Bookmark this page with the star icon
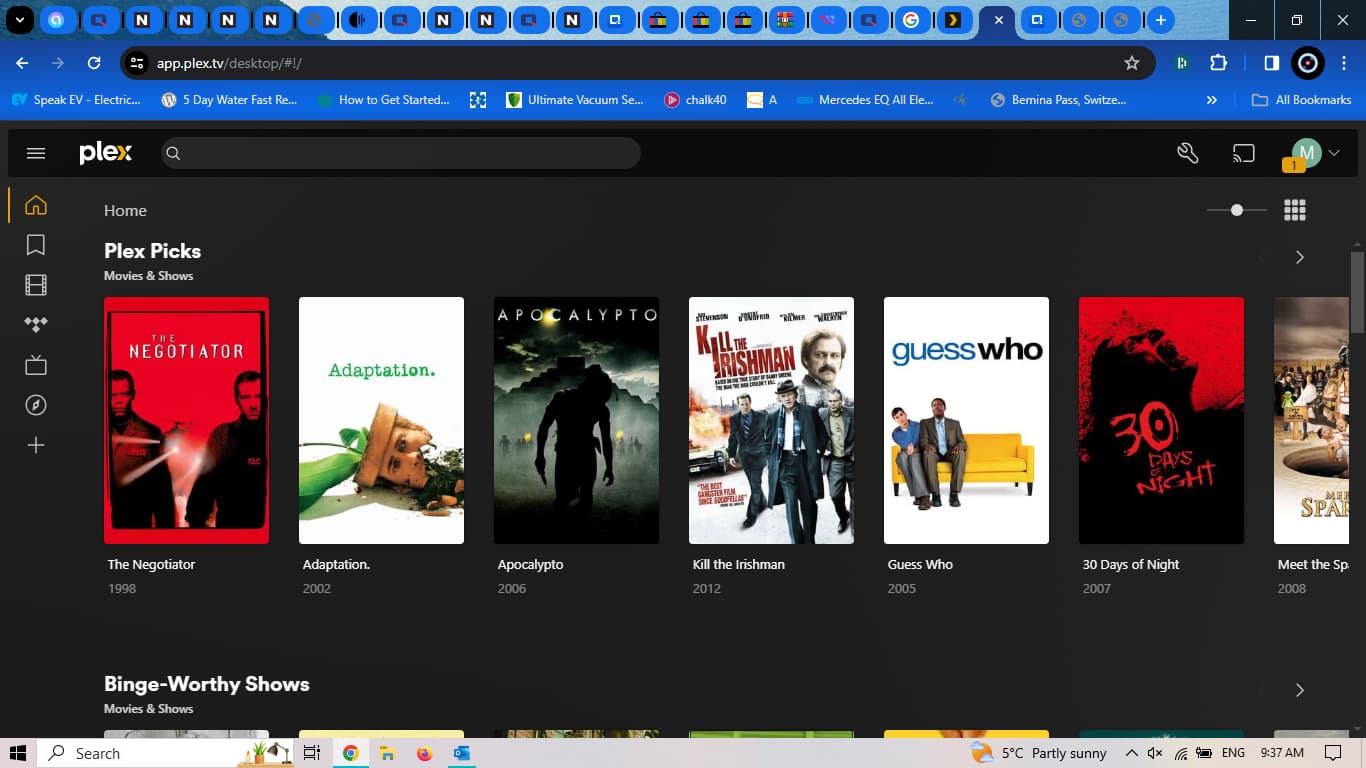The height and width of the screenshot is (768, 1366). point(1132,63)
